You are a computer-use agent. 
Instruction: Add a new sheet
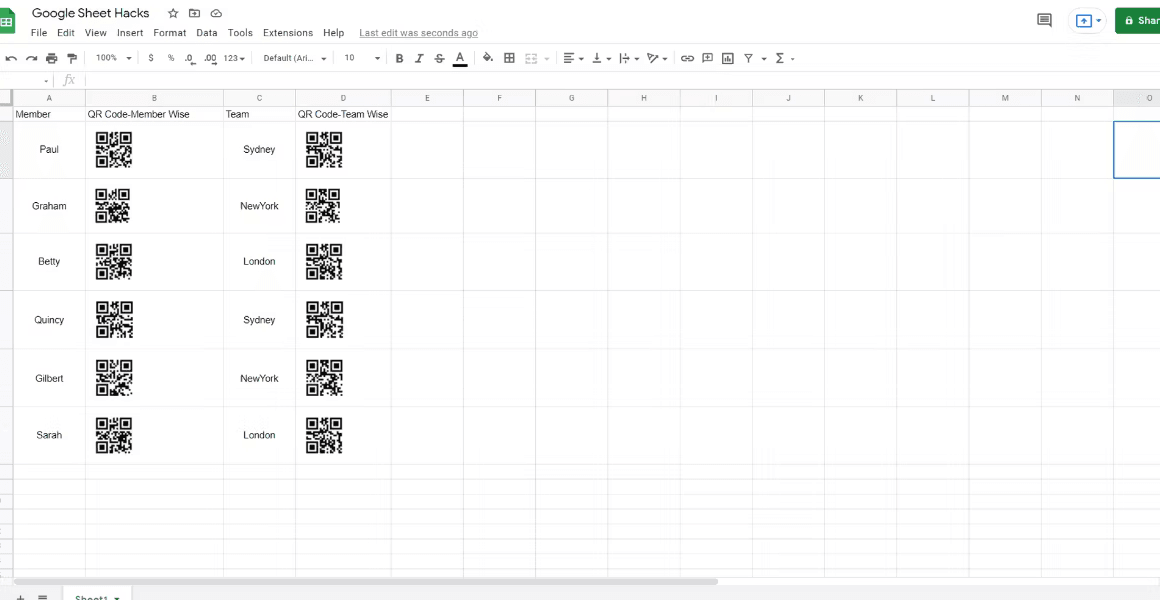tap(20, 597)
